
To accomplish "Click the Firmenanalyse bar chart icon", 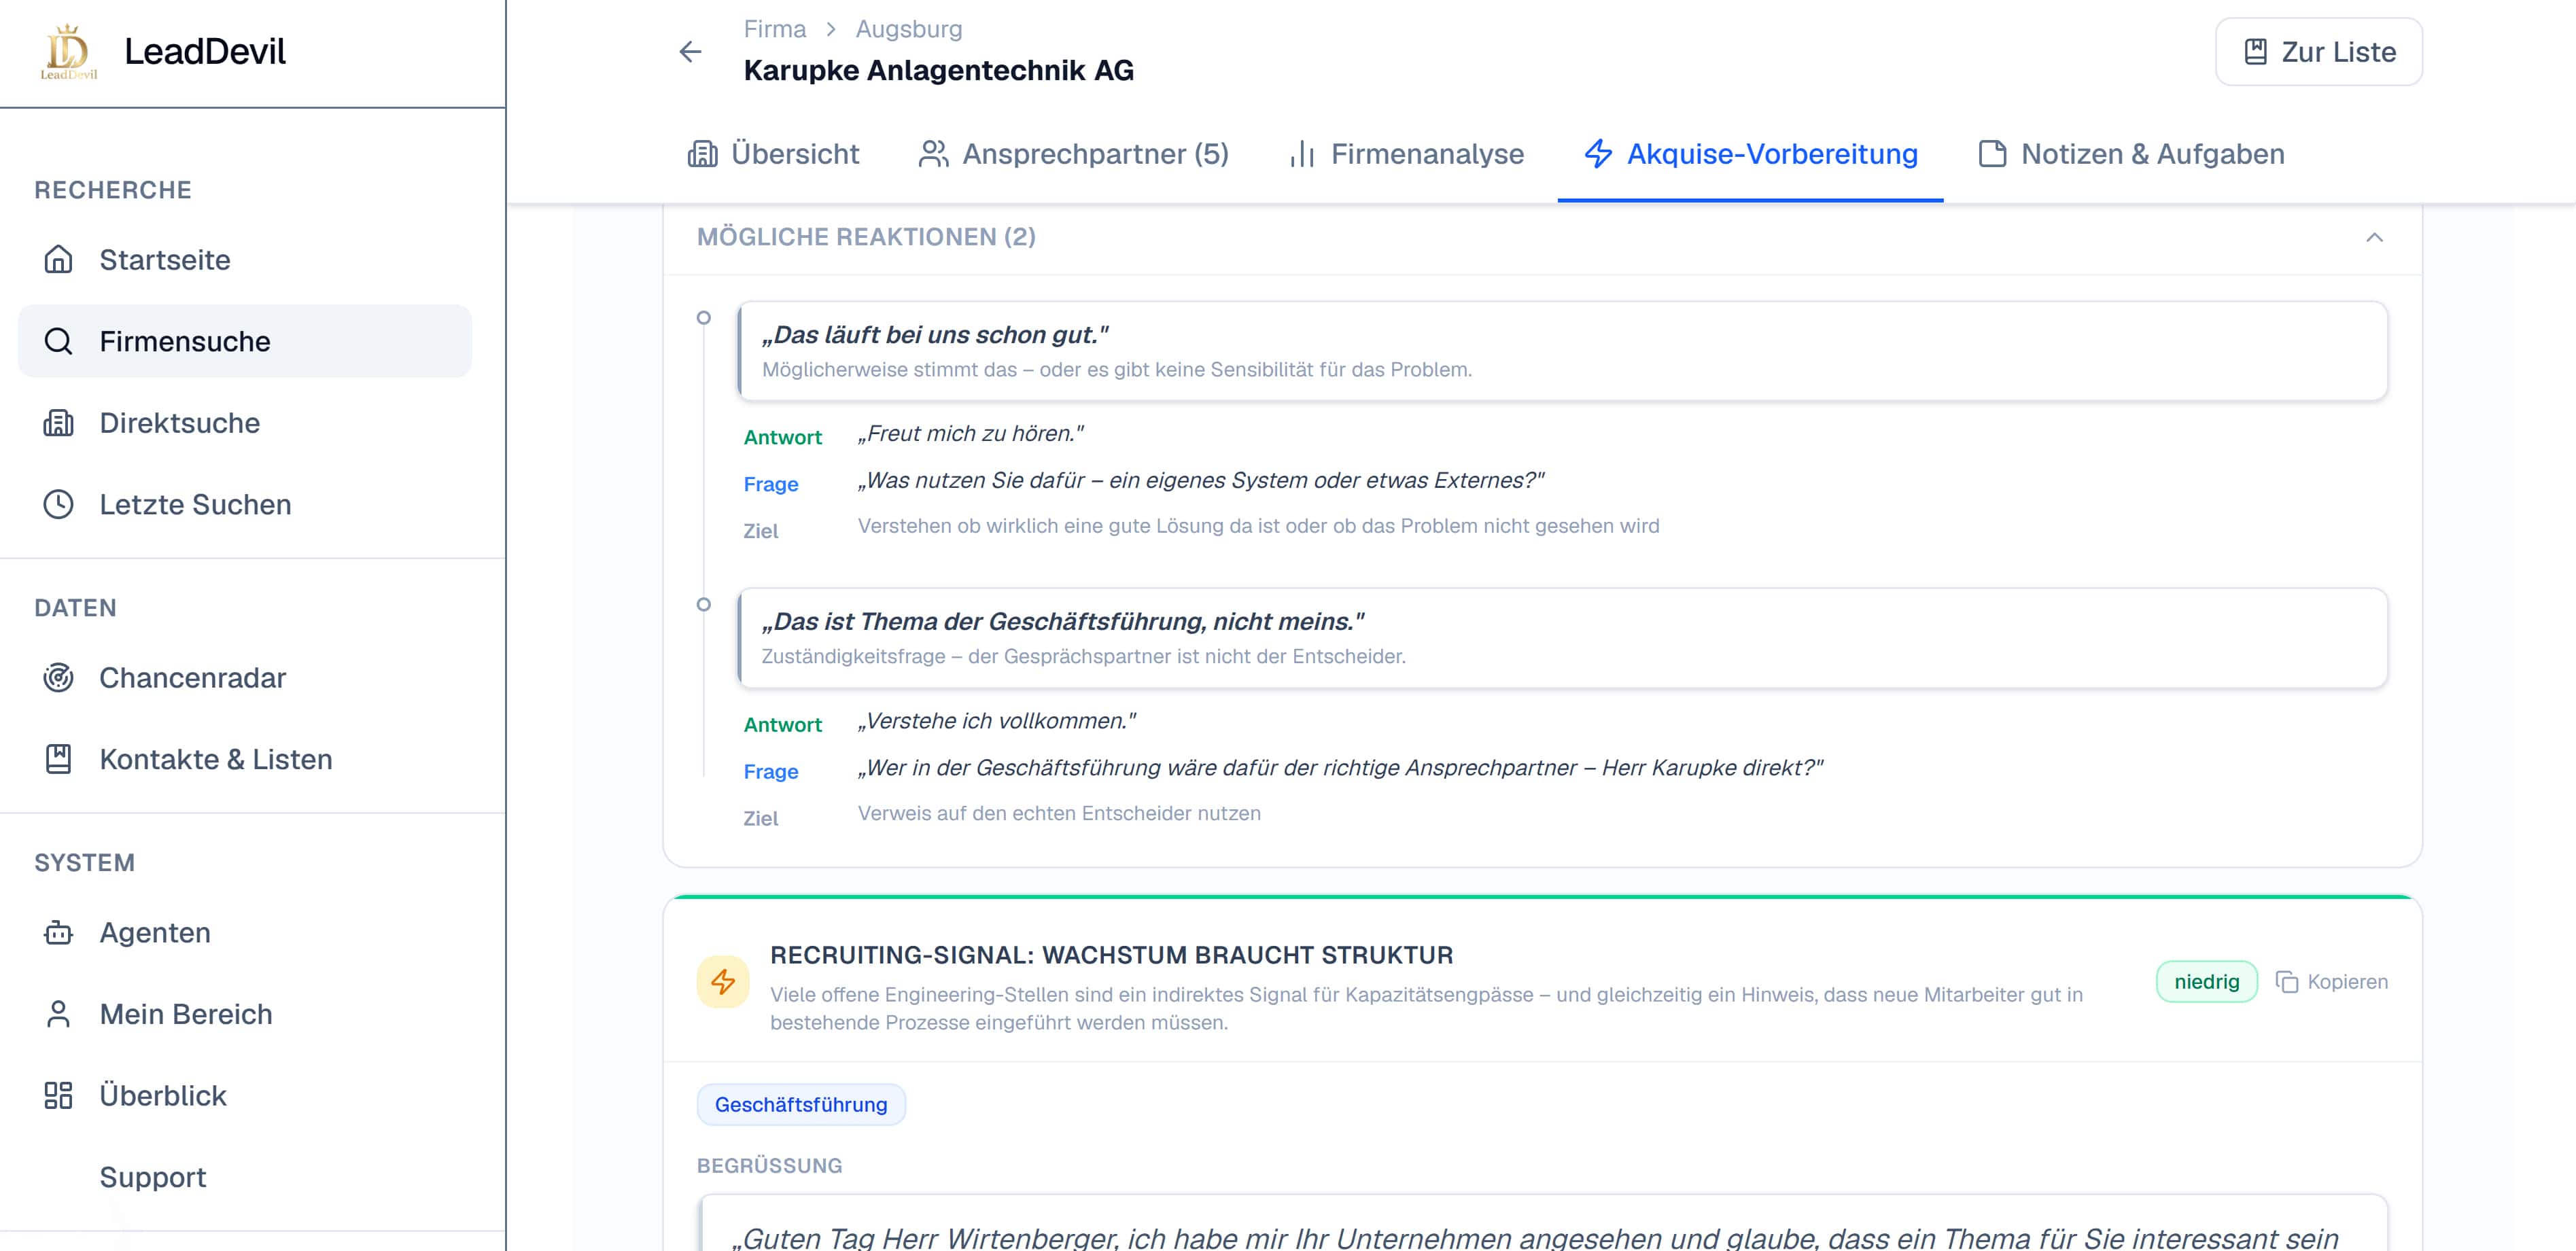I will click(x=1302, y=154).
